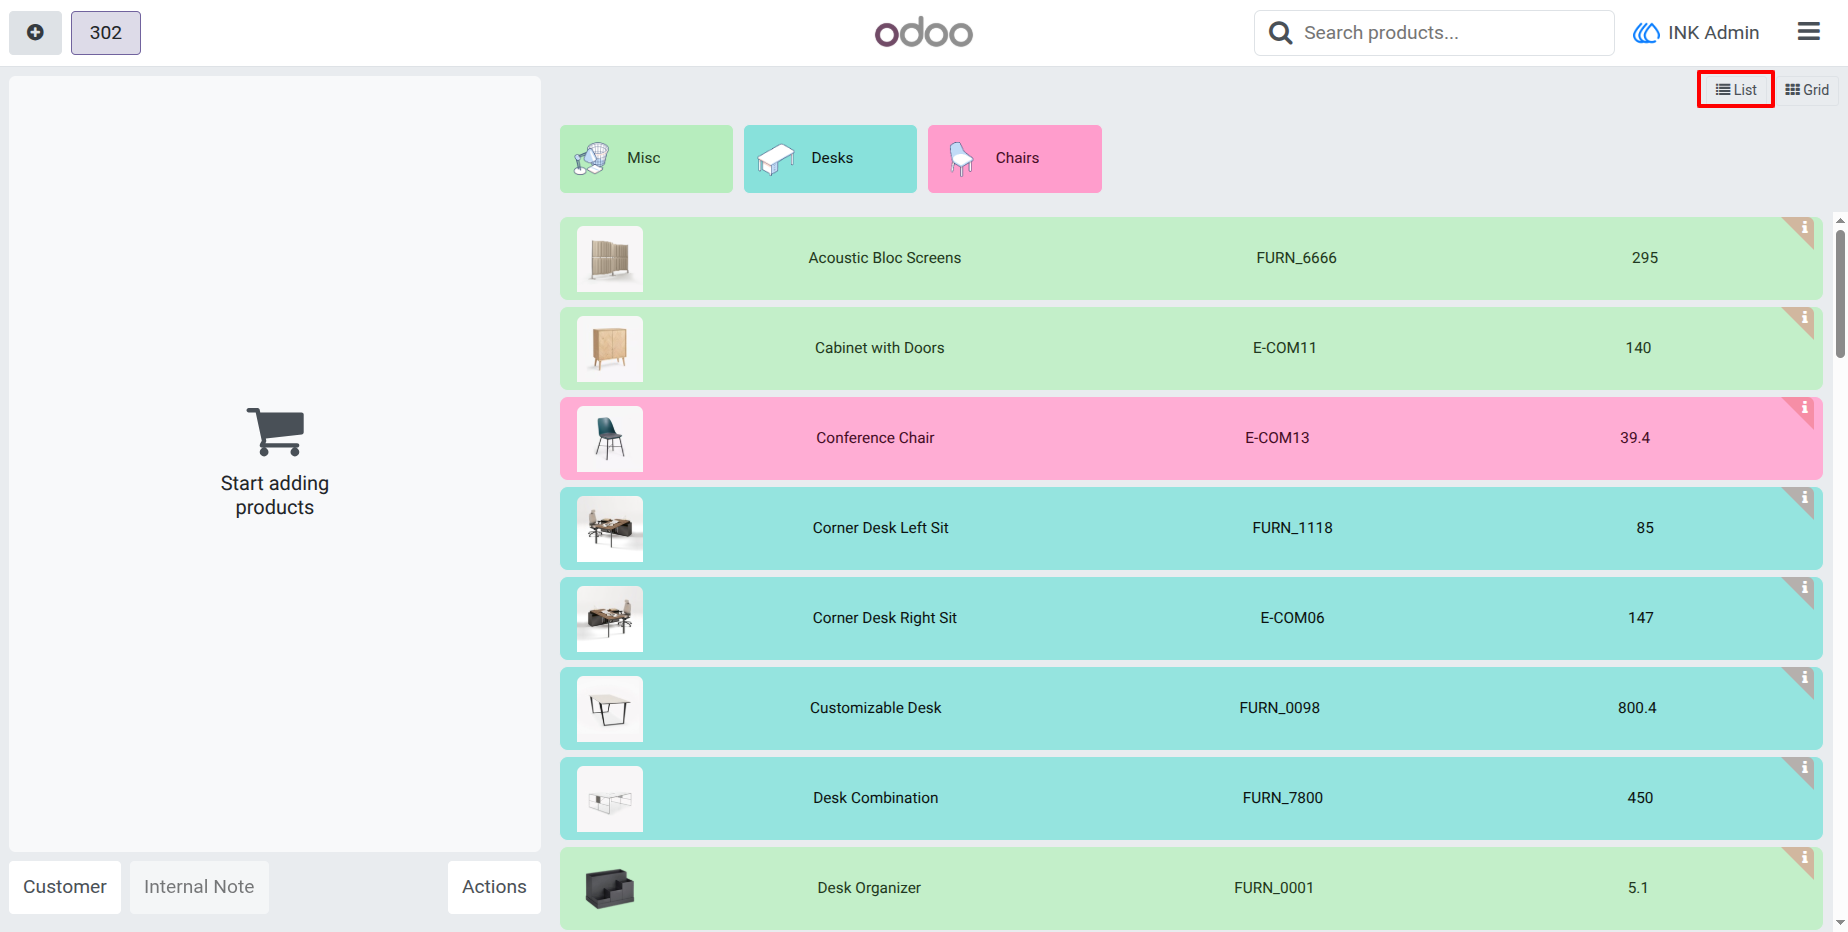Click Desk Organizer product image

point(610,889)
